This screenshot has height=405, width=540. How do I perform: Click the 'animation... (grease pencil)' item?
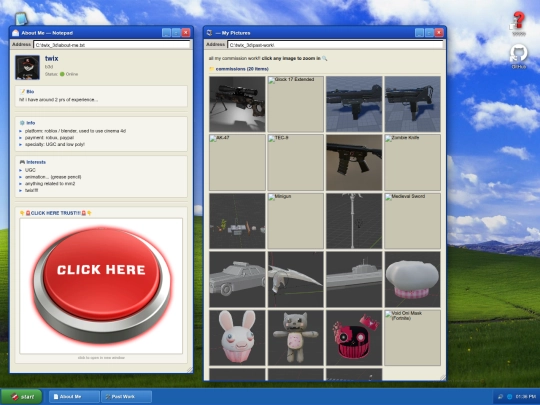click(53, 177)
